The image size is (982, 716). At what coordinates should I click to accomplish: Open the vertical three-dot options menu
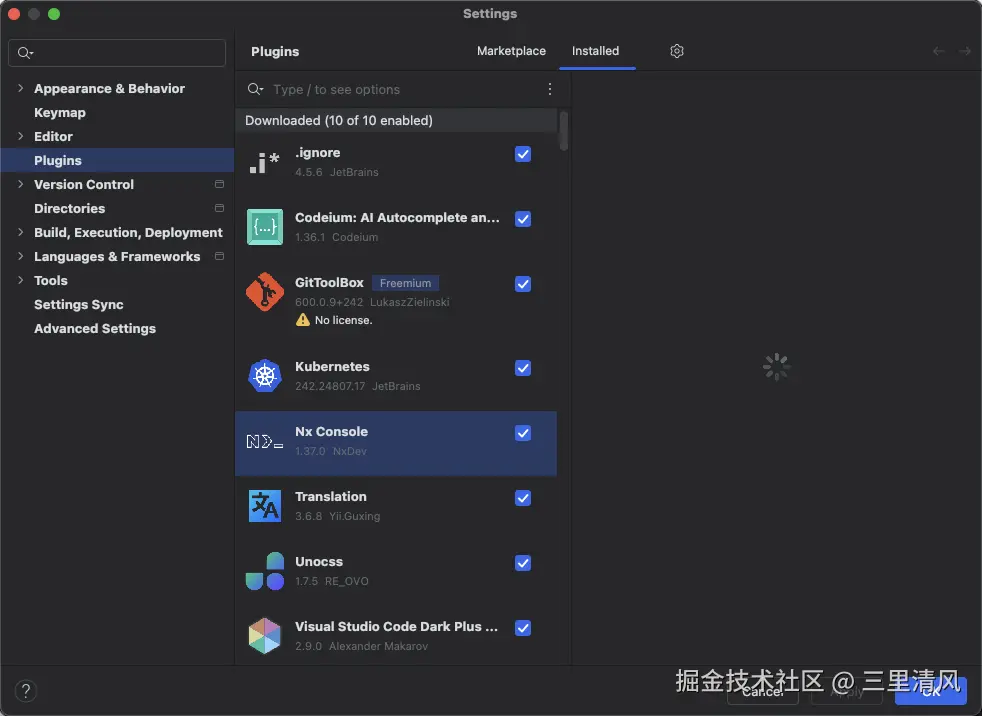[x=549, y=89]
